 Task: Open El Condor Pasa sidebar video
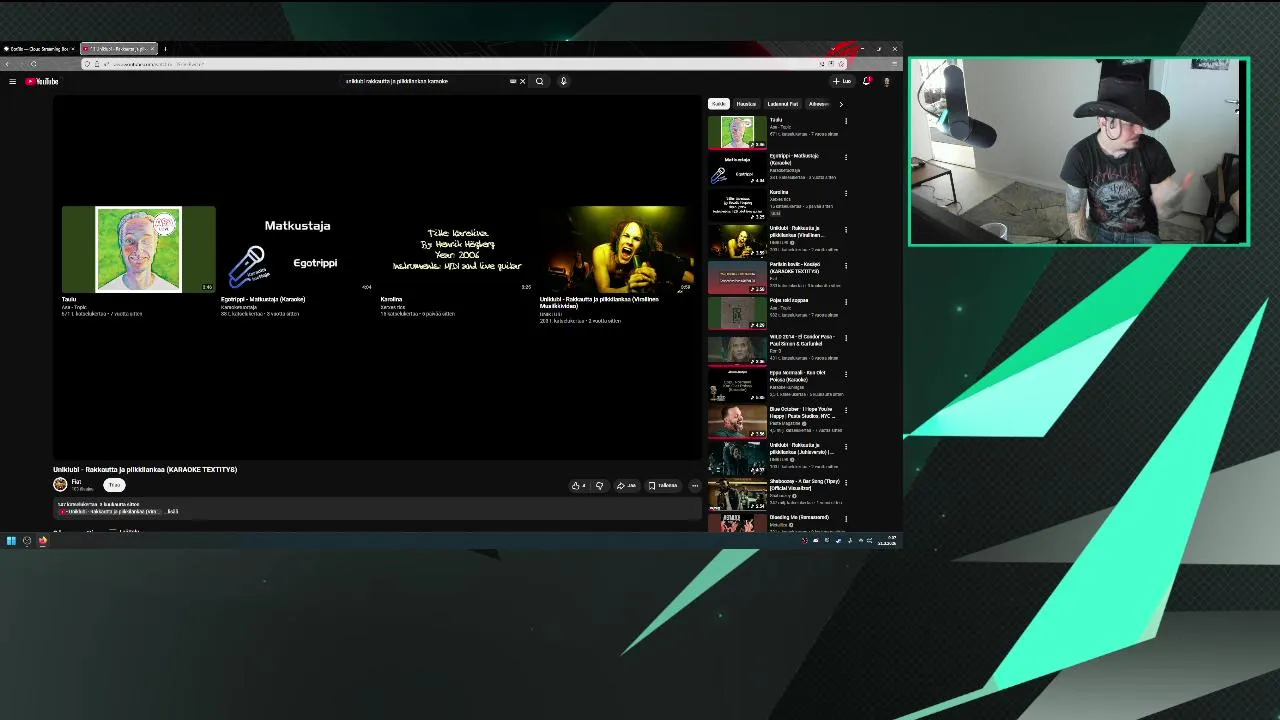click(x=737, y=349)
